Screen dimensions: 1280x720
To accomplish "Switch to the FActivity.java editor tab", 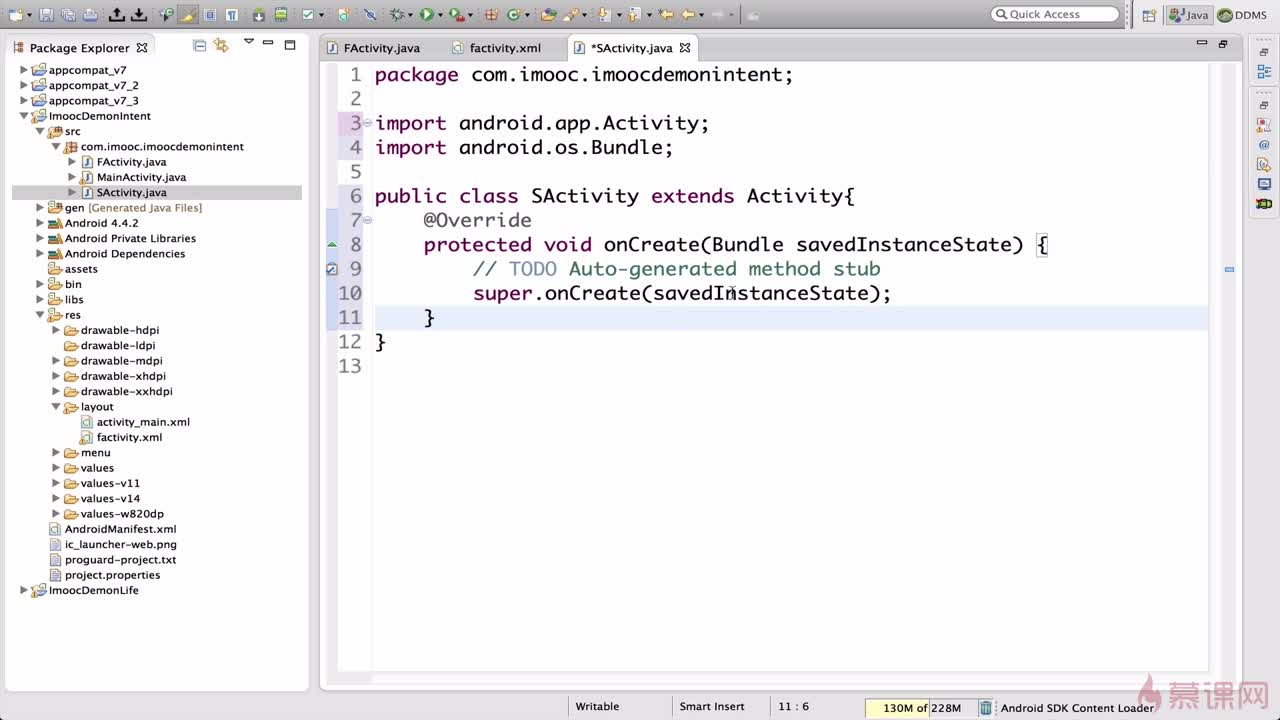I will 374,48.
